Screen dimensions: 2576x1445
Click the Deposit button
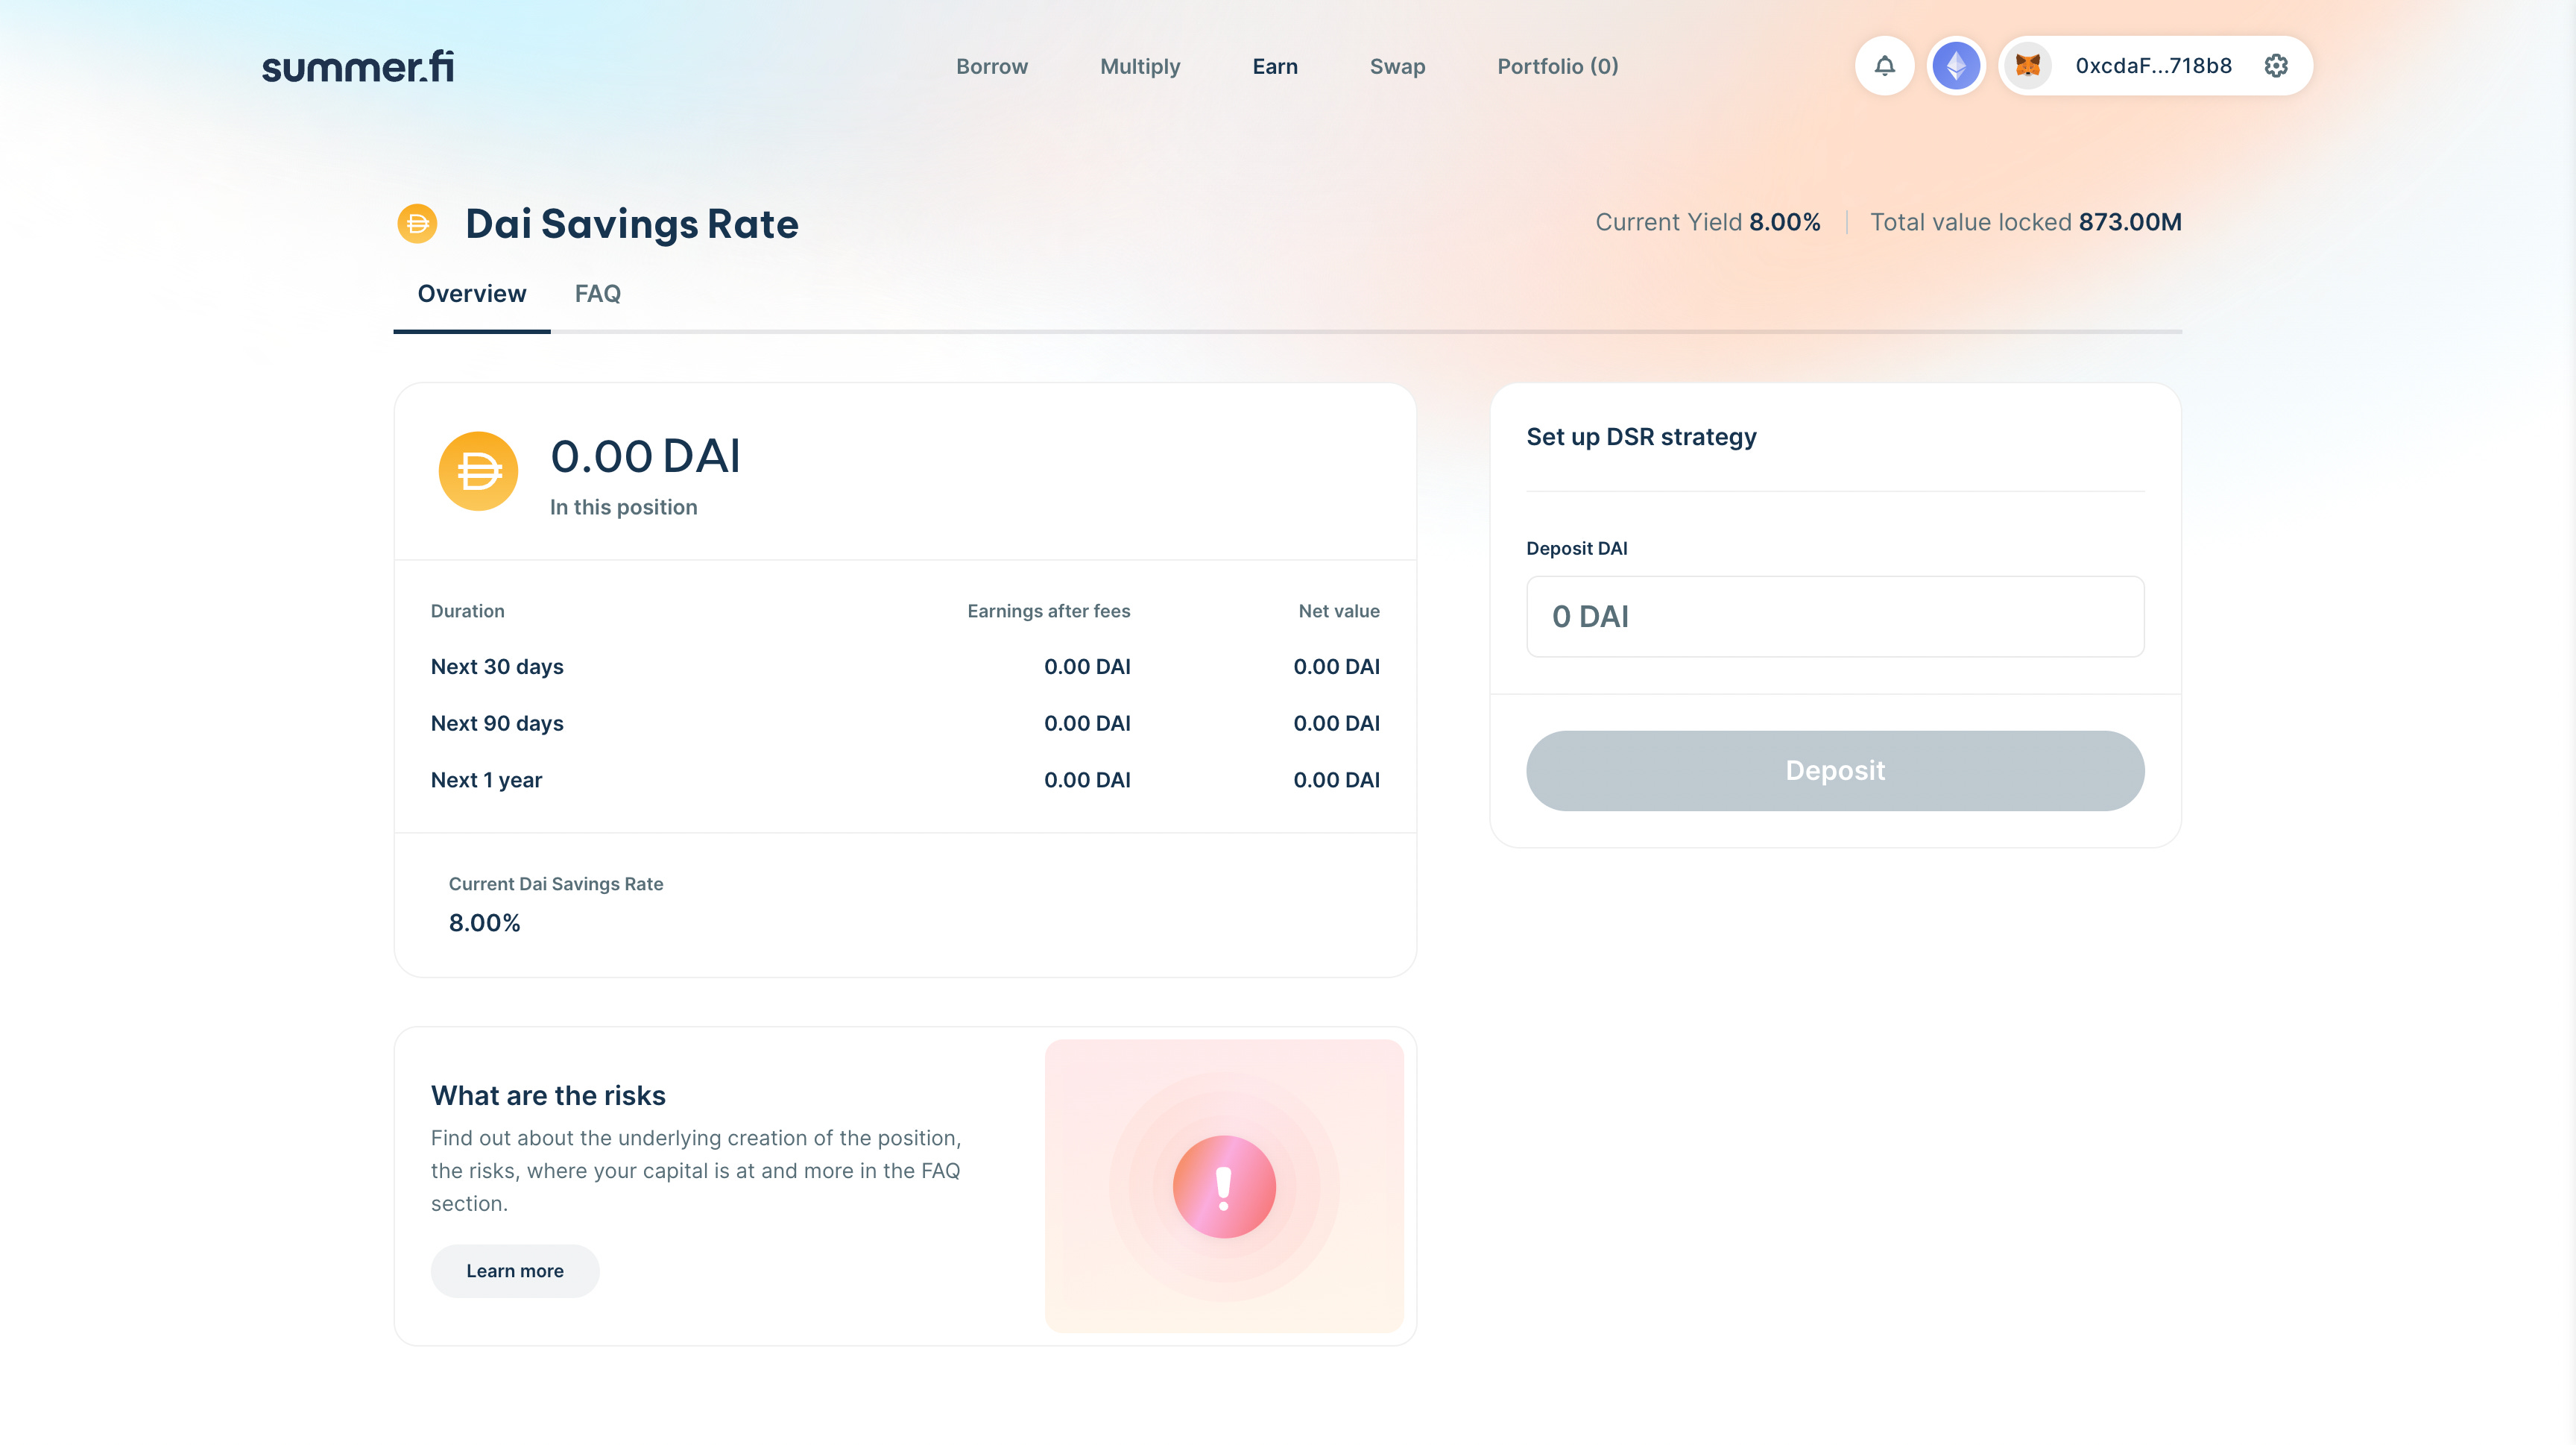(x=1835, y=770)
